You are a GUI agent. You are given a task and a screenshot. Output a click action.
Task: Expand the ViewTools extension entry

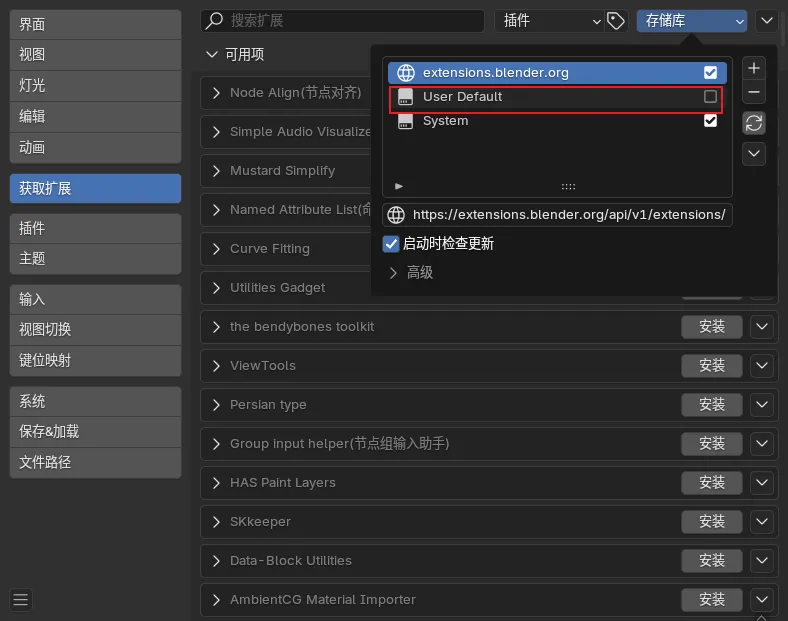click(x=216, y=366)
